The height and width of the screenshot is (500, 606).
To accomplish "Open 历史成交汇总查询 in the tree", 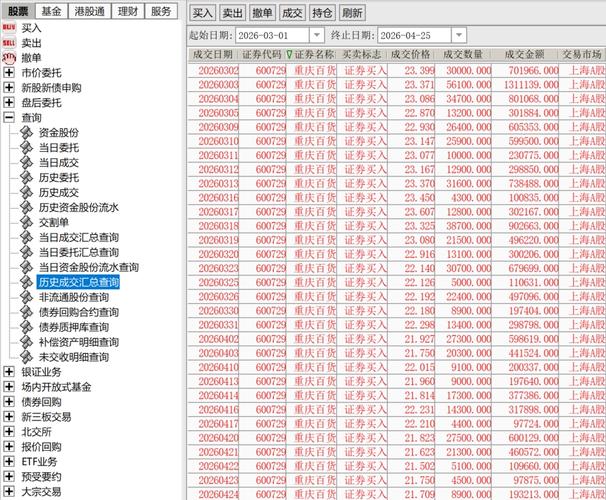I will [x=78, y=282].
